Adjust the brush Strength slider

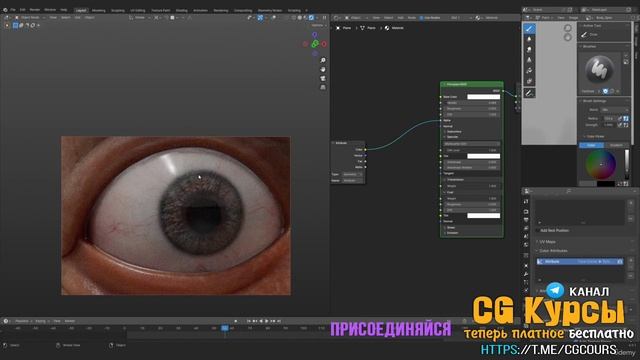coord(609,125)
